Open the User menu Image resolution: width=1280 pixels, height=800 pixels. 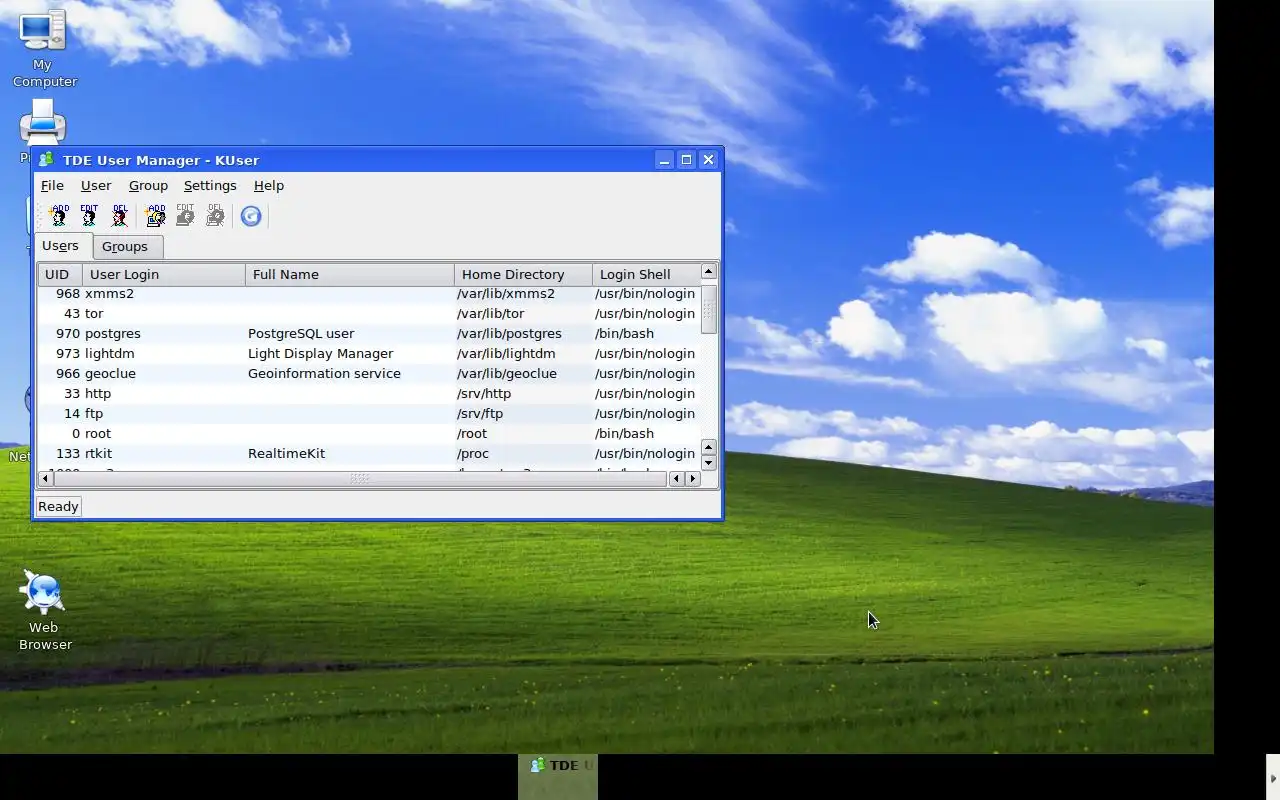click(96, 185)
